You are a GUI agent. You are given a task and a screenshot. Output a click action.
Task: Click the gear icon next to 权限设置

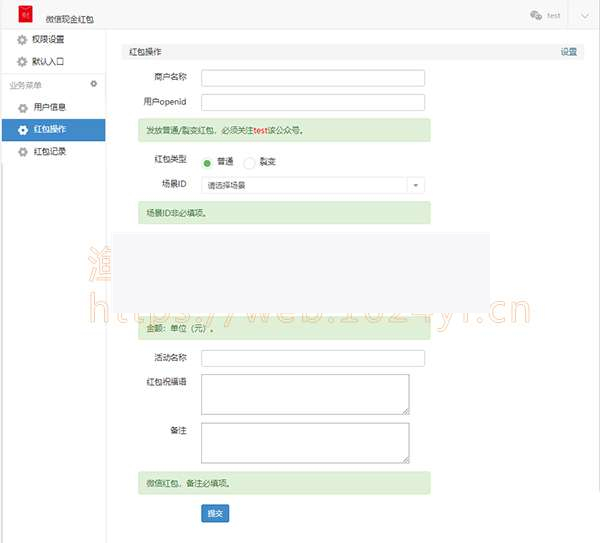tap(22, 40)
